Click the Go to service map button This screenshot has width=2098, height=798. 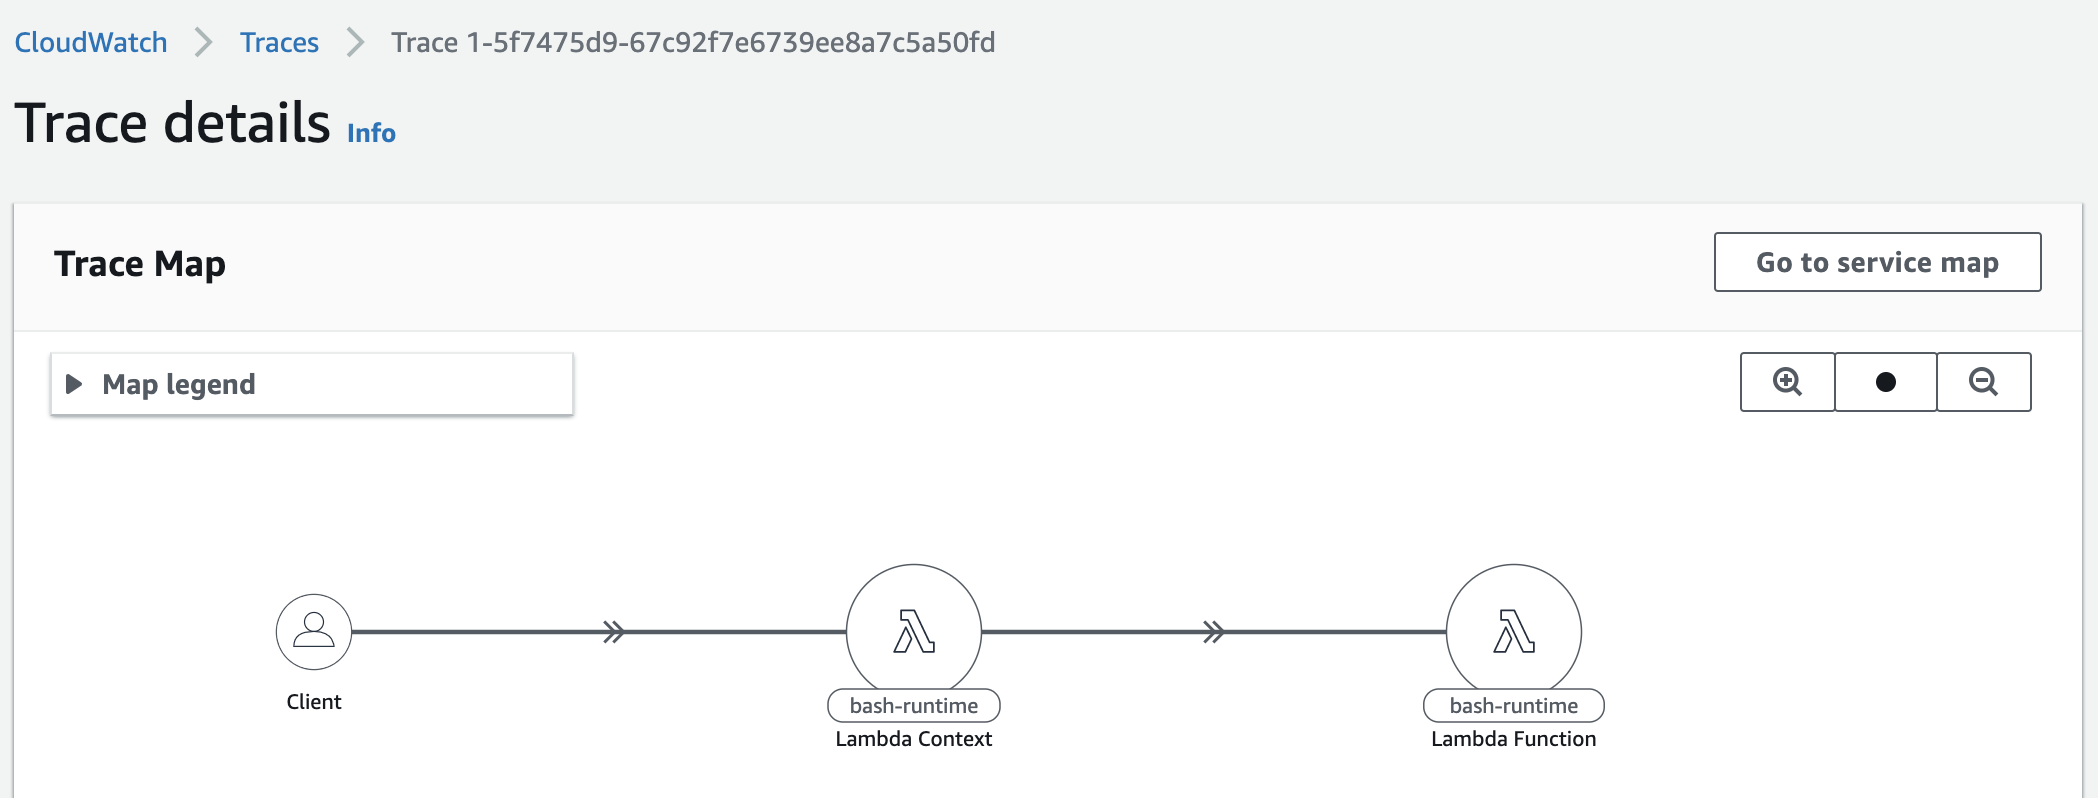coord(1877,262)
